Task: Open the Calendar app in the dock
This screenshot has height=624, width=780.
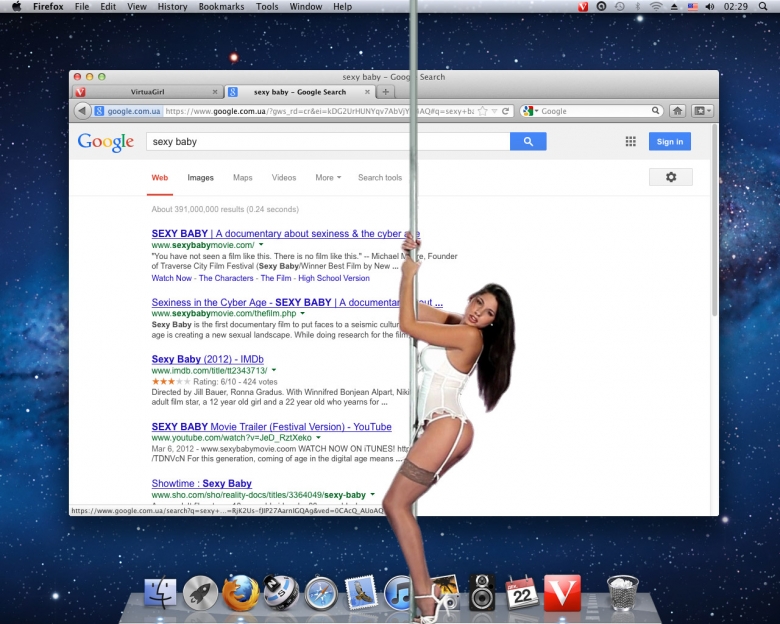Action: [x=522, y=592]
